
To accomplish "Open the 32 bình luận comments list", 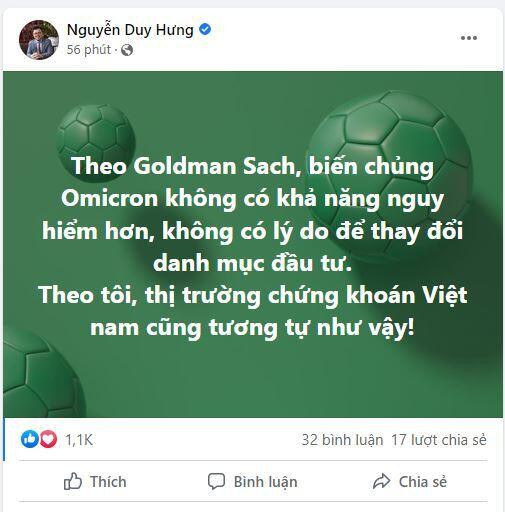I will point(342,440).
